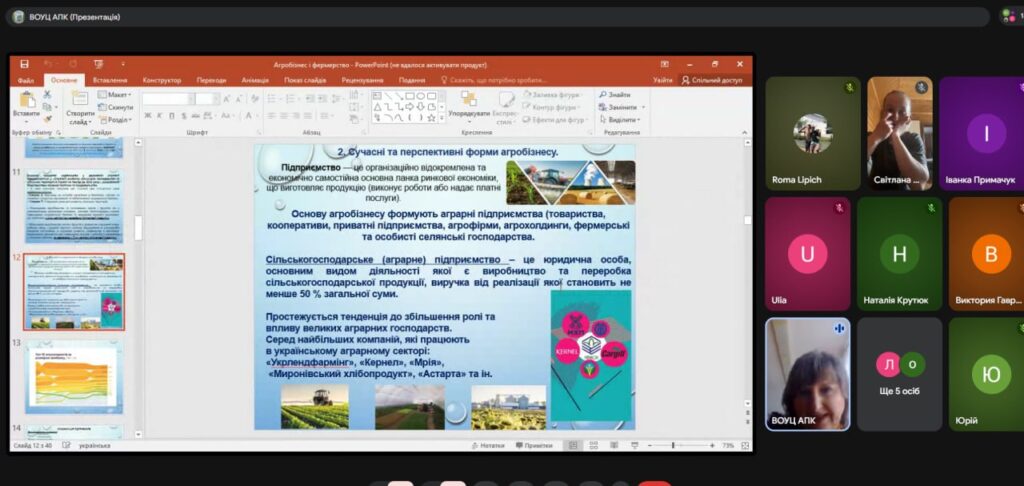Click the ВОУЦ АПК presenter video tile
Viewport: 1024px width, 486px height.
(x=808, y=374)
